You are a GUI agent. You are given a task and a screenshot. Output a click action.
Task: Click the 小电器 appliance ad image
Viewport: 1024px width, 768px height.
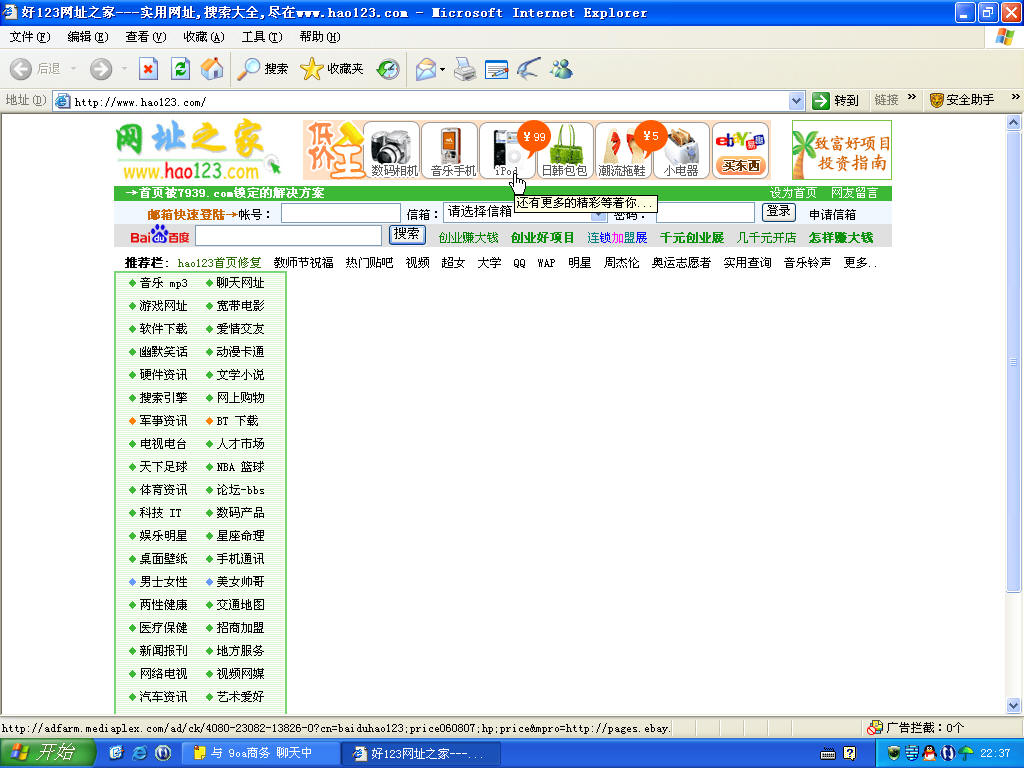click(681, 151)
